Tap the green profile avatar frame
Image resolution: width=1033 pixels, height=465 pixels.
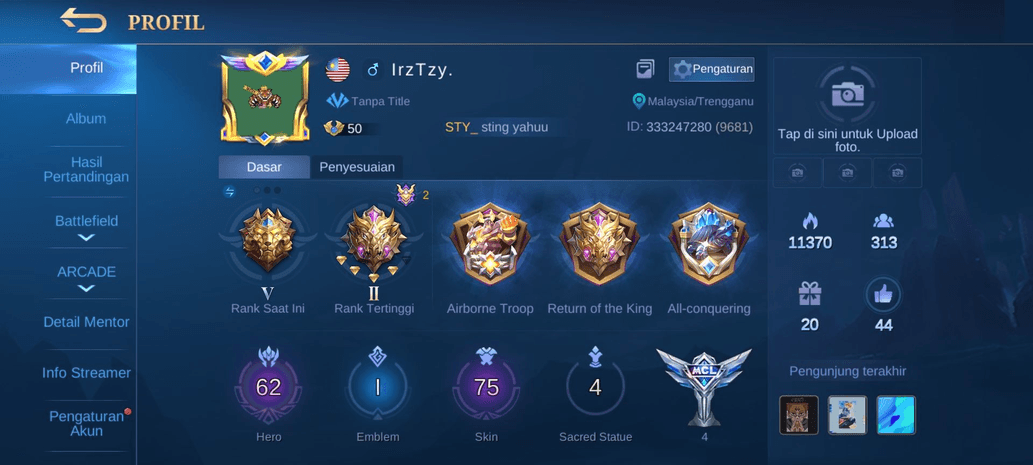[x=265, y=98]
